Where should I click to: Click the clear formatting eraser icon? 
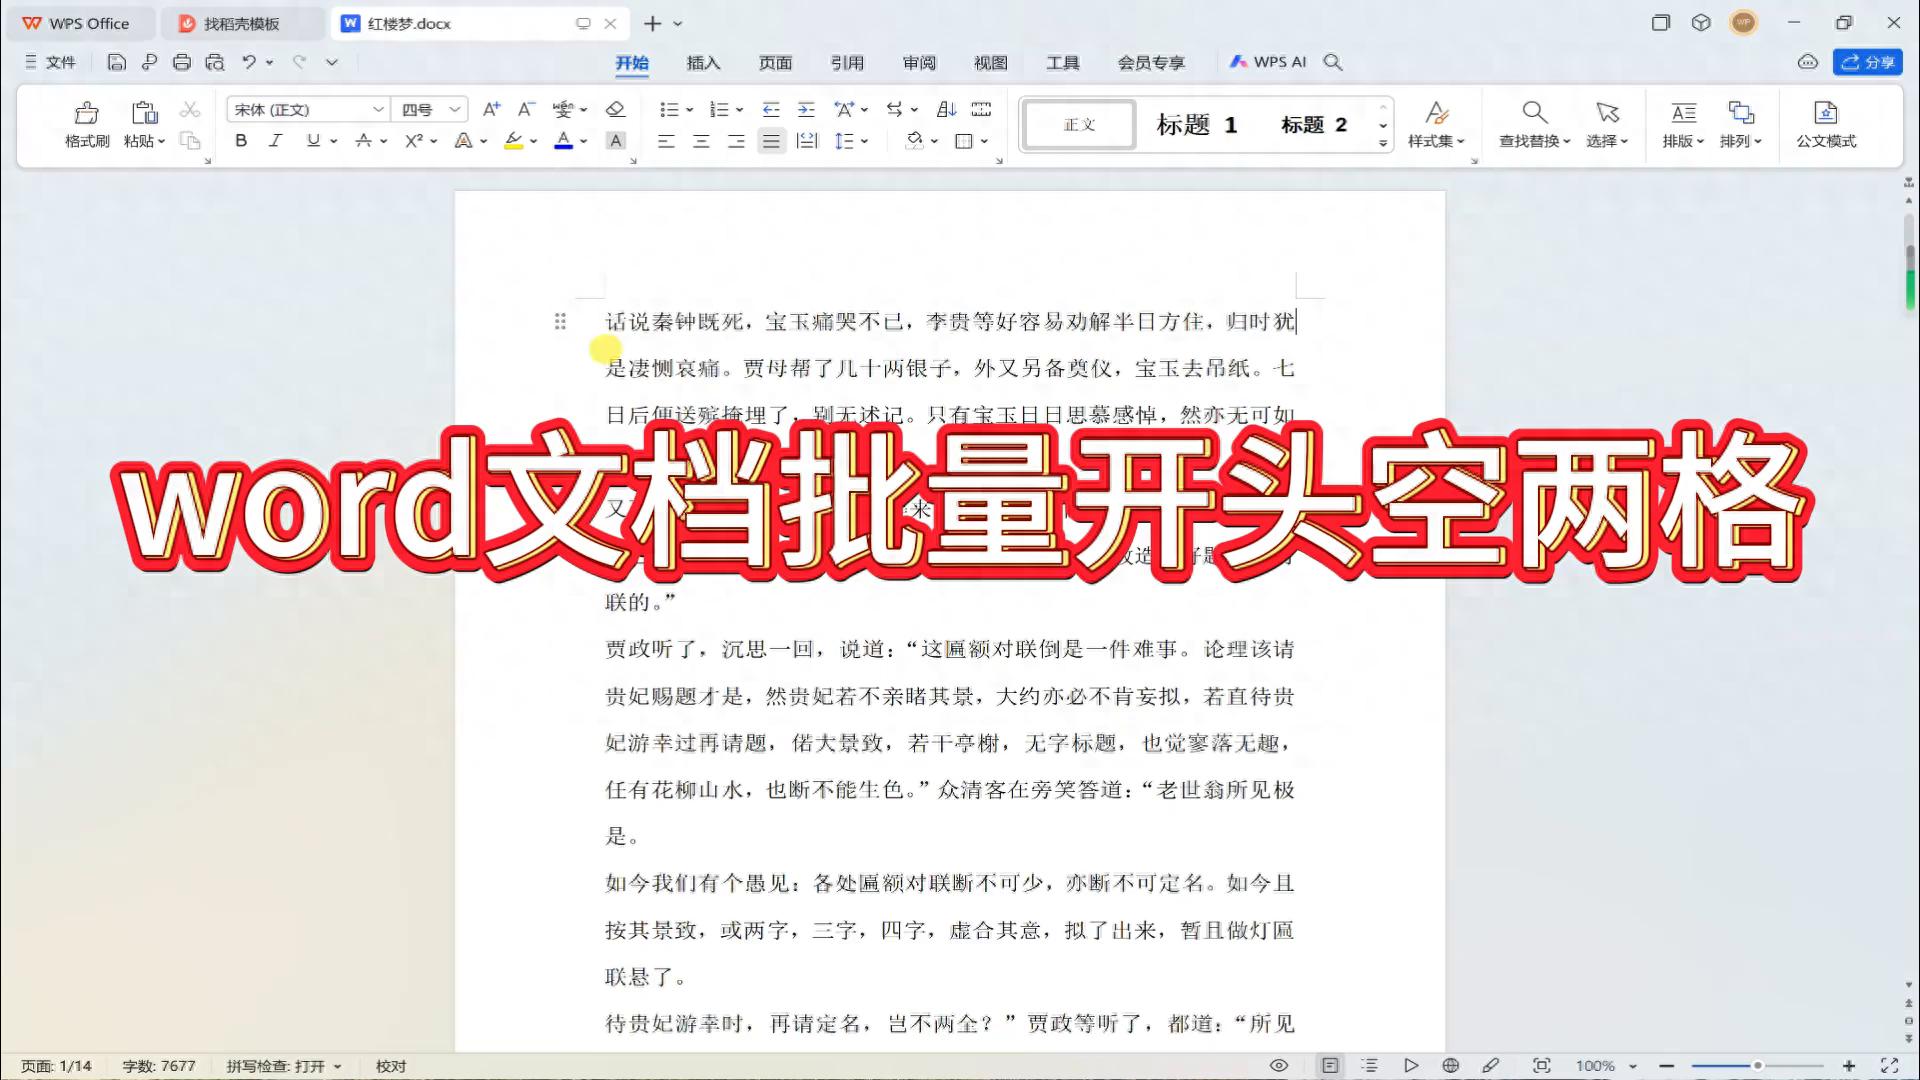[x=616, y=109]
